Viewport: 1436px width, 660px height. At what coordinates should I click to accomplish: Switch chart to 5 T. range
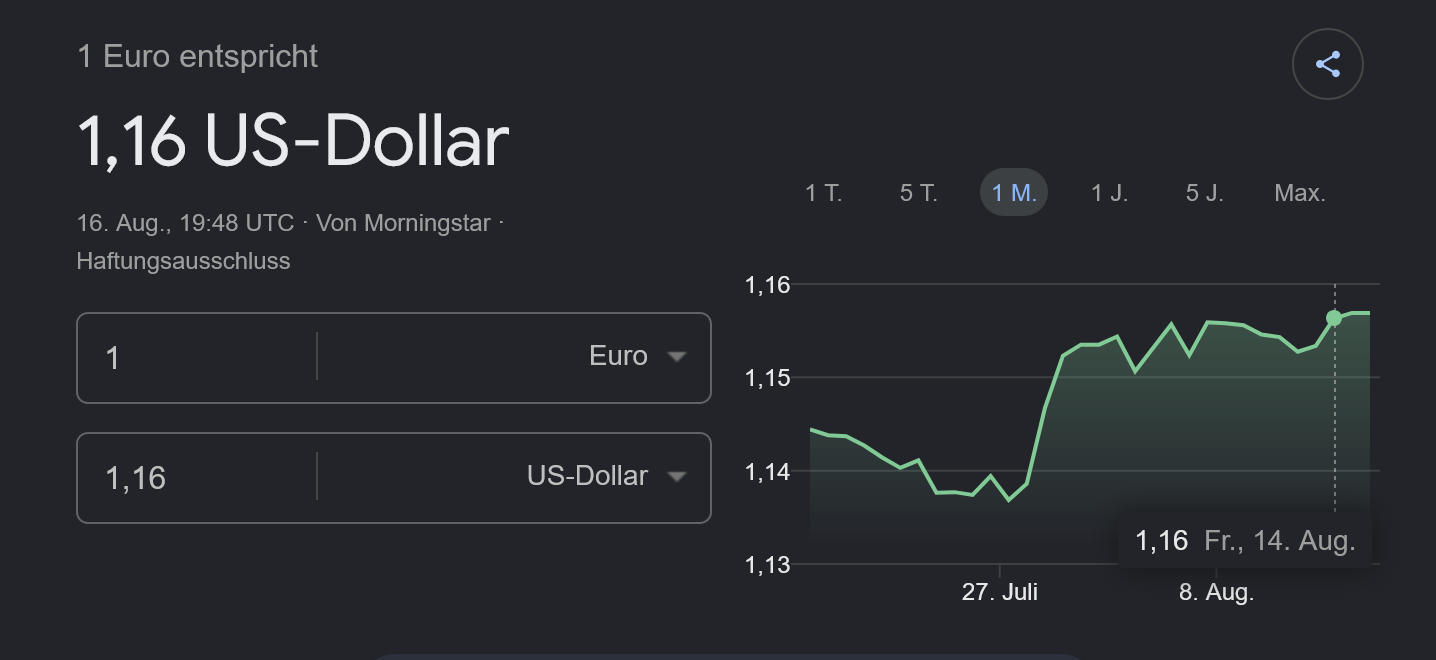coord(919,193)
